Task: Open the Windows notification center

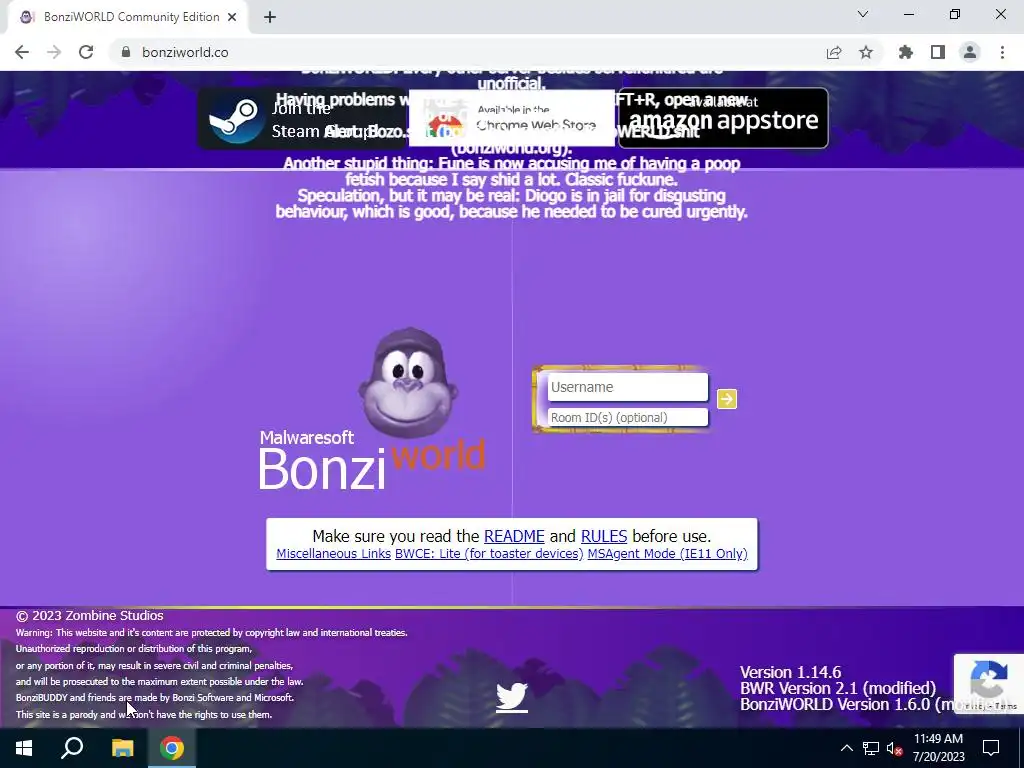Action: pos(991,748)
